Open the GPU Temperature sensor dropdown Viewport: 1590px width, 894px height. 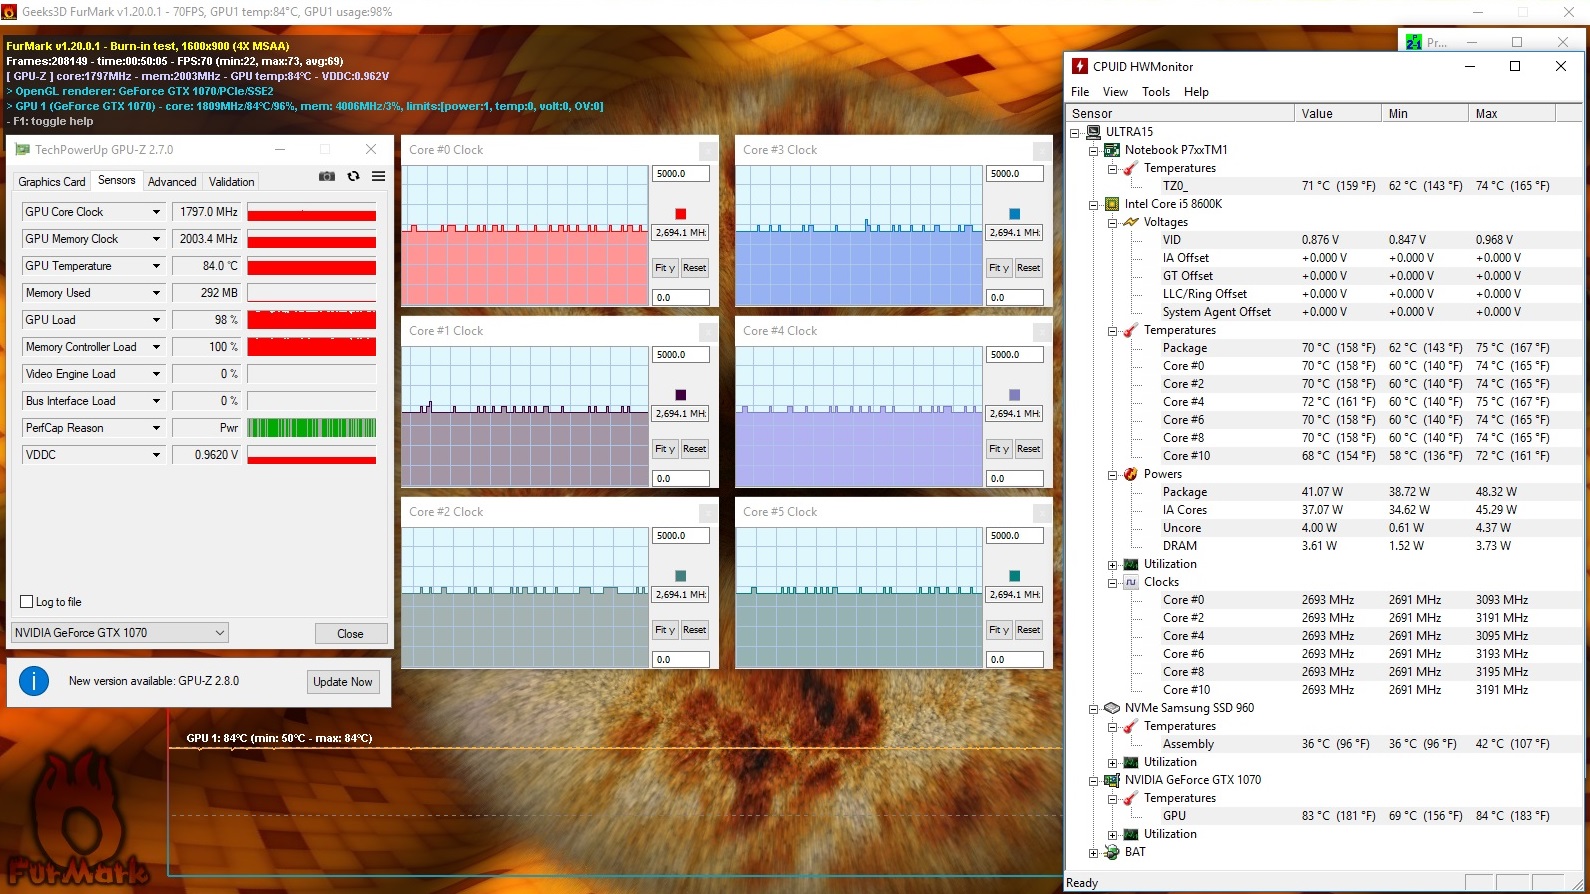click(156, 266)
